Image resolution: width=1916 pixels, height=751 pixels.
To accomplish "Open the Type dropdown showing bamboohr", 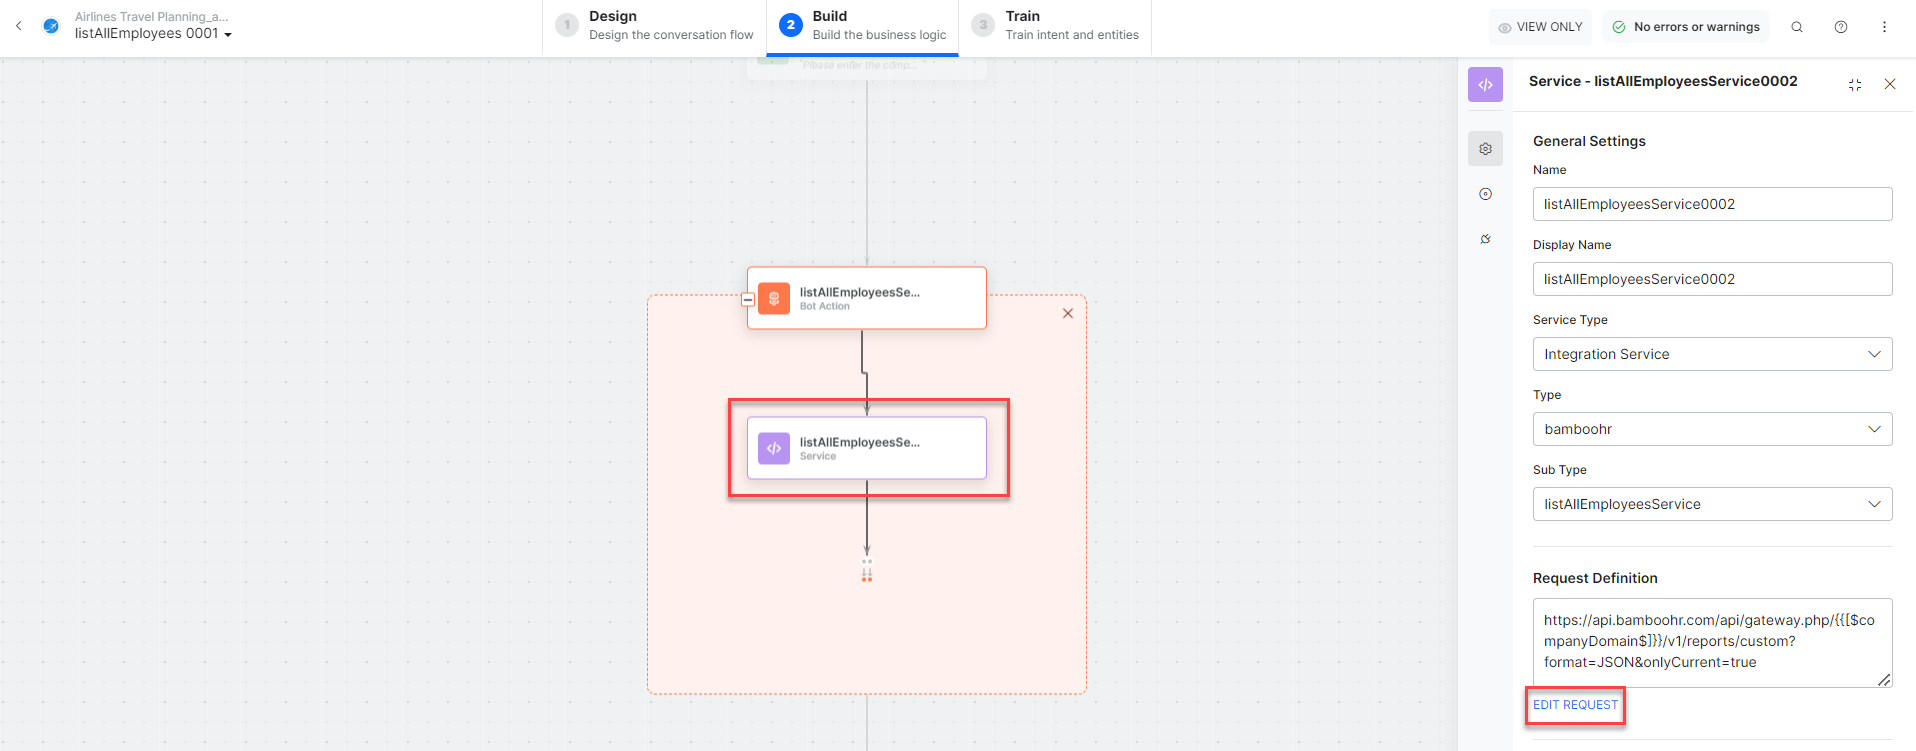I will tap(1712, 429).
